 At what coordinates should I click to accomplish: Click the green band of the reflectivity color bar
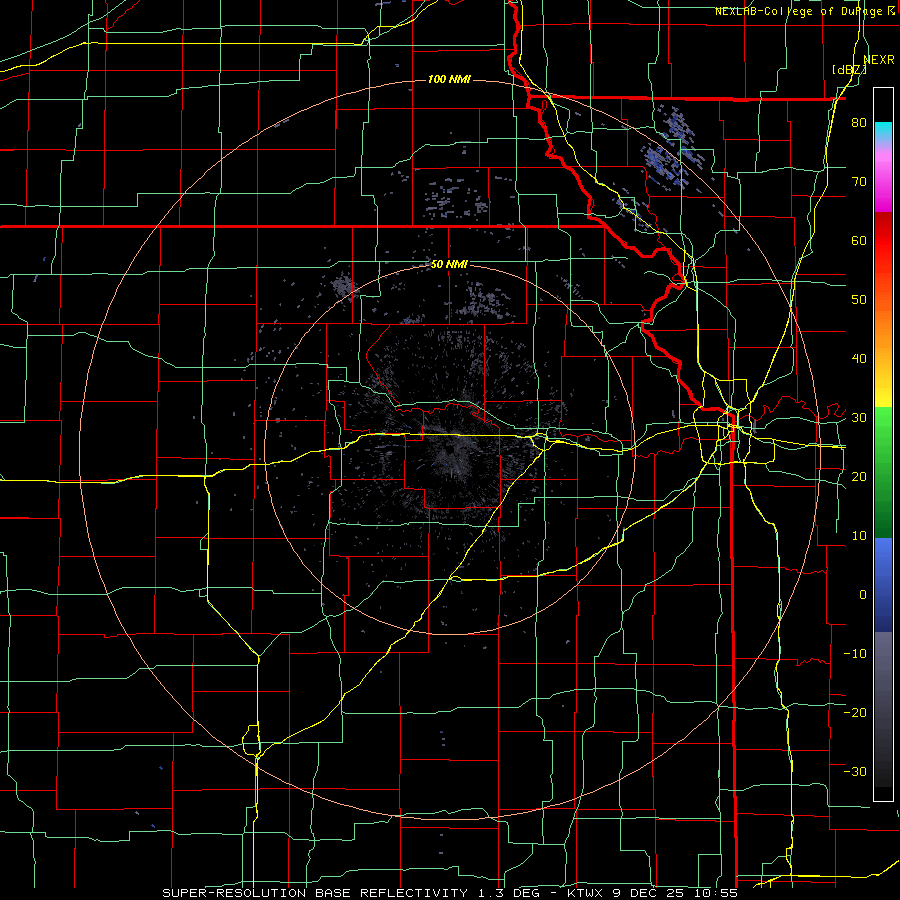click(x=883, y=472)
